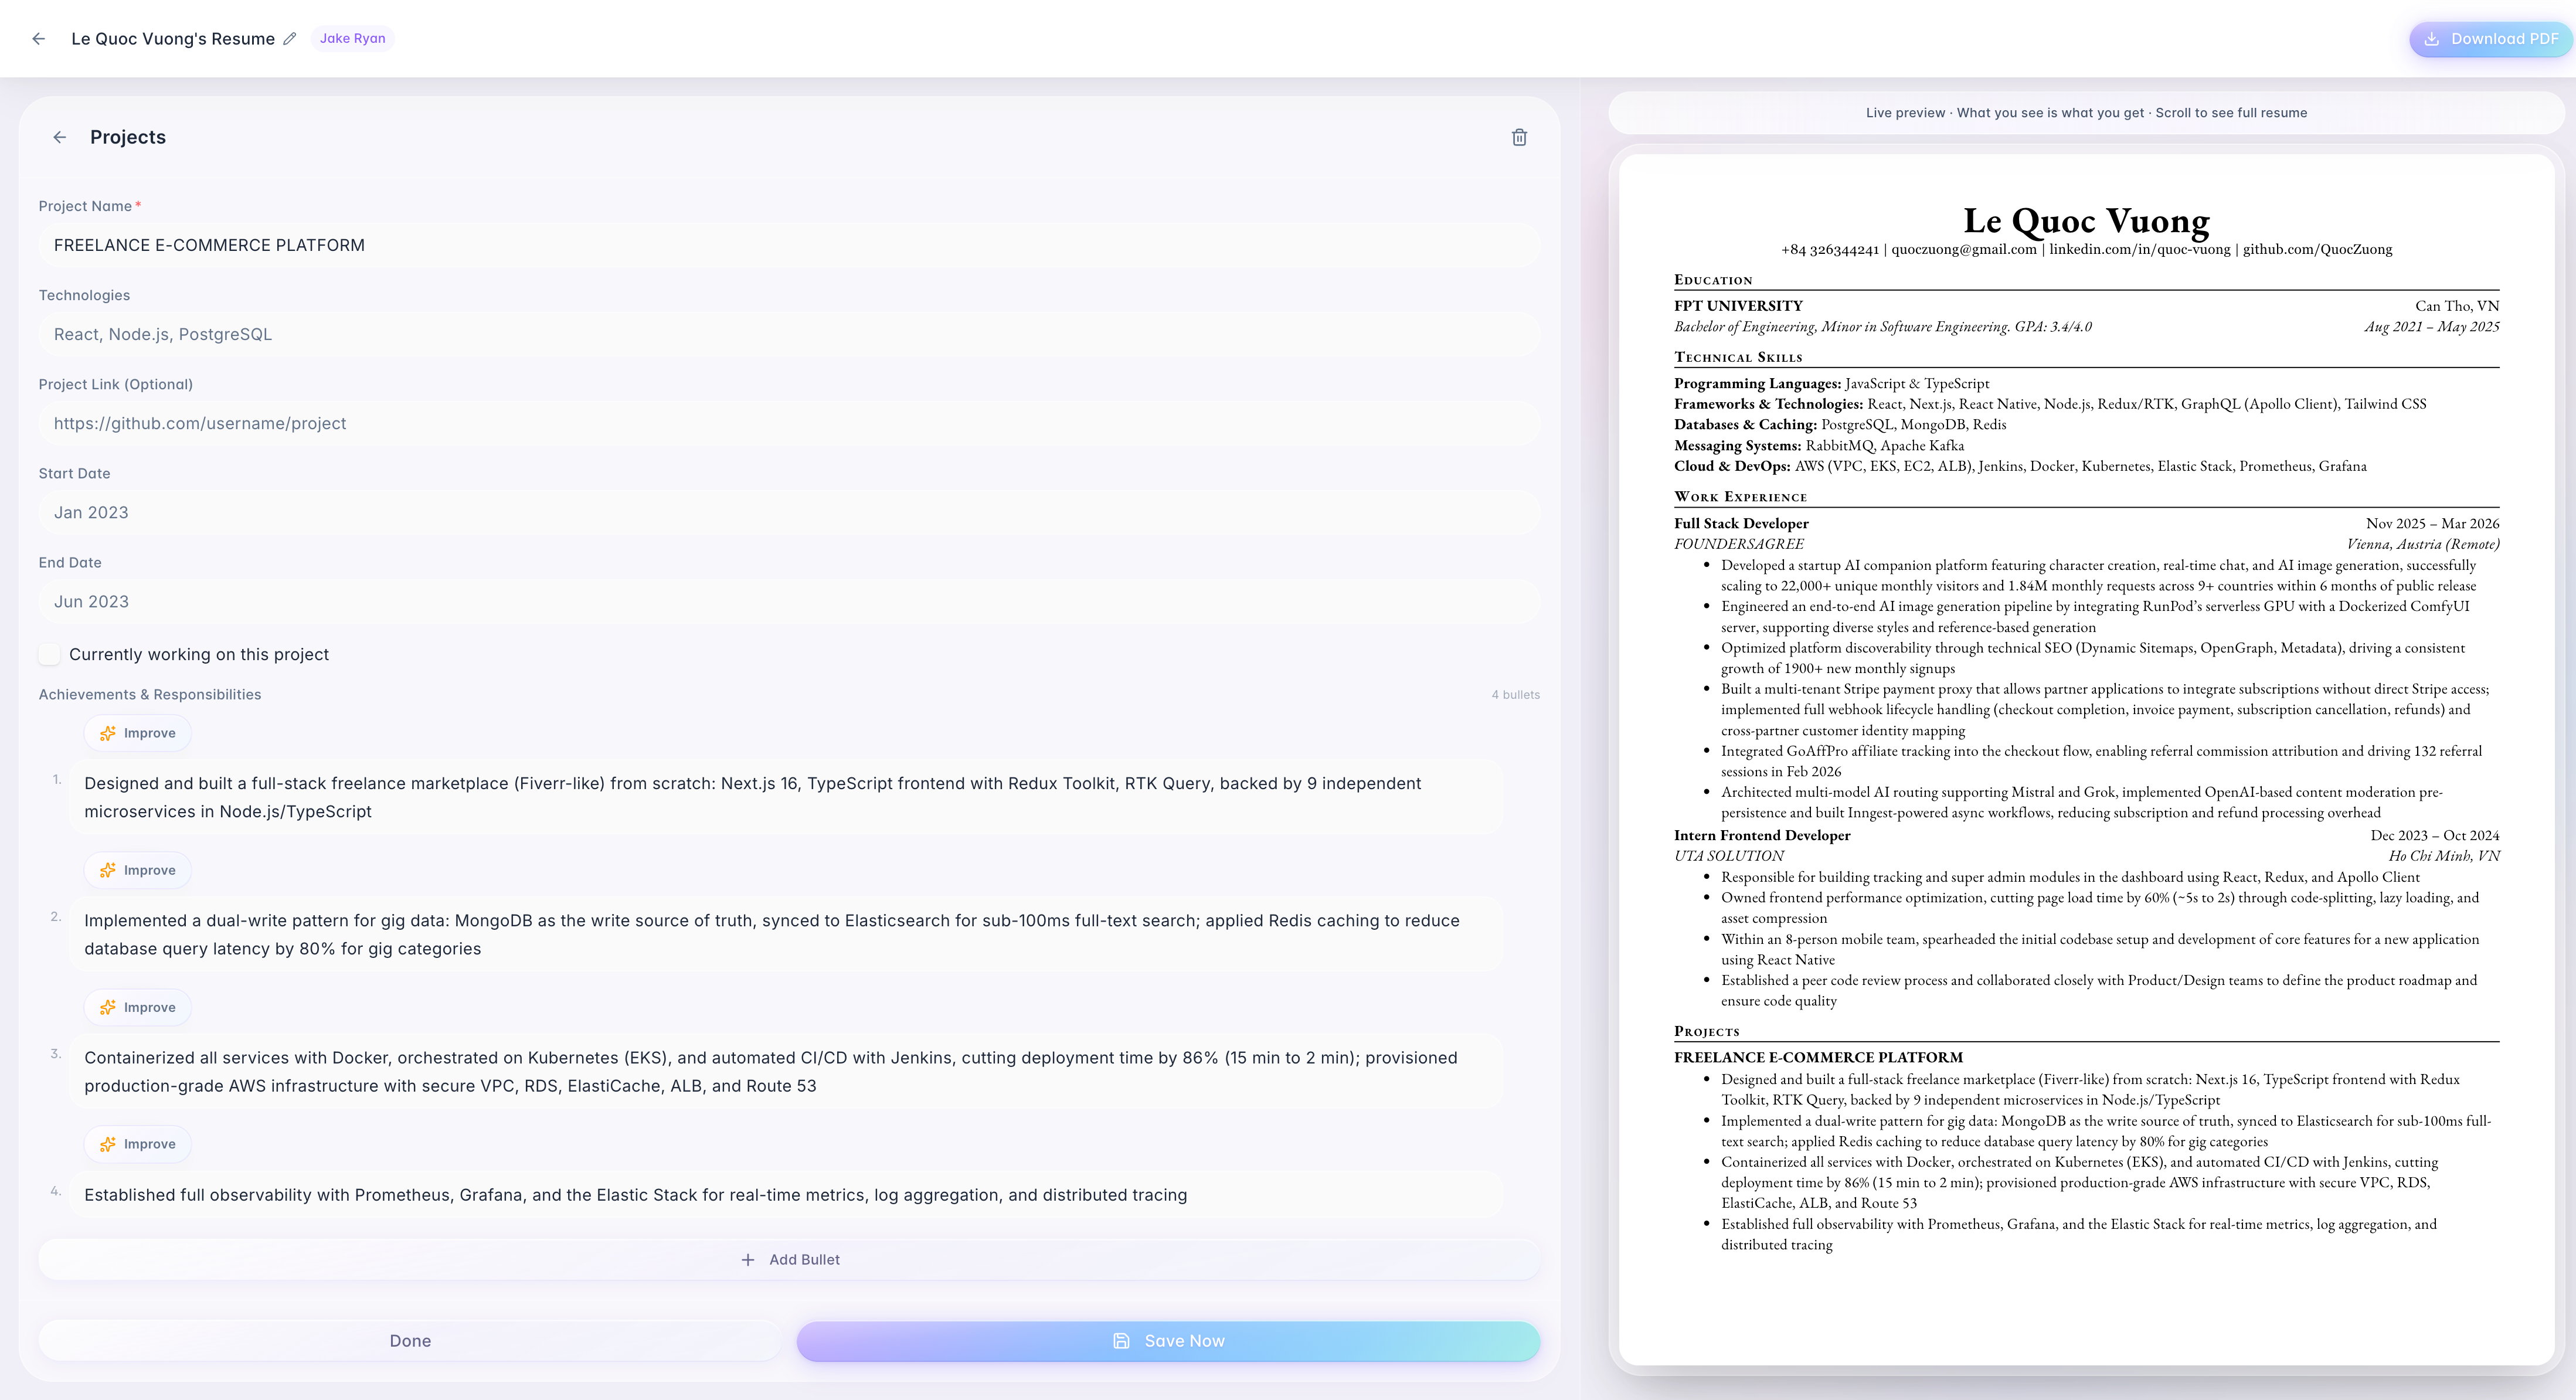Click 'FOUNDERSAGREE' company name in the preview
Viewport: 2576px width, 1400px height.
pos(1738,544)
